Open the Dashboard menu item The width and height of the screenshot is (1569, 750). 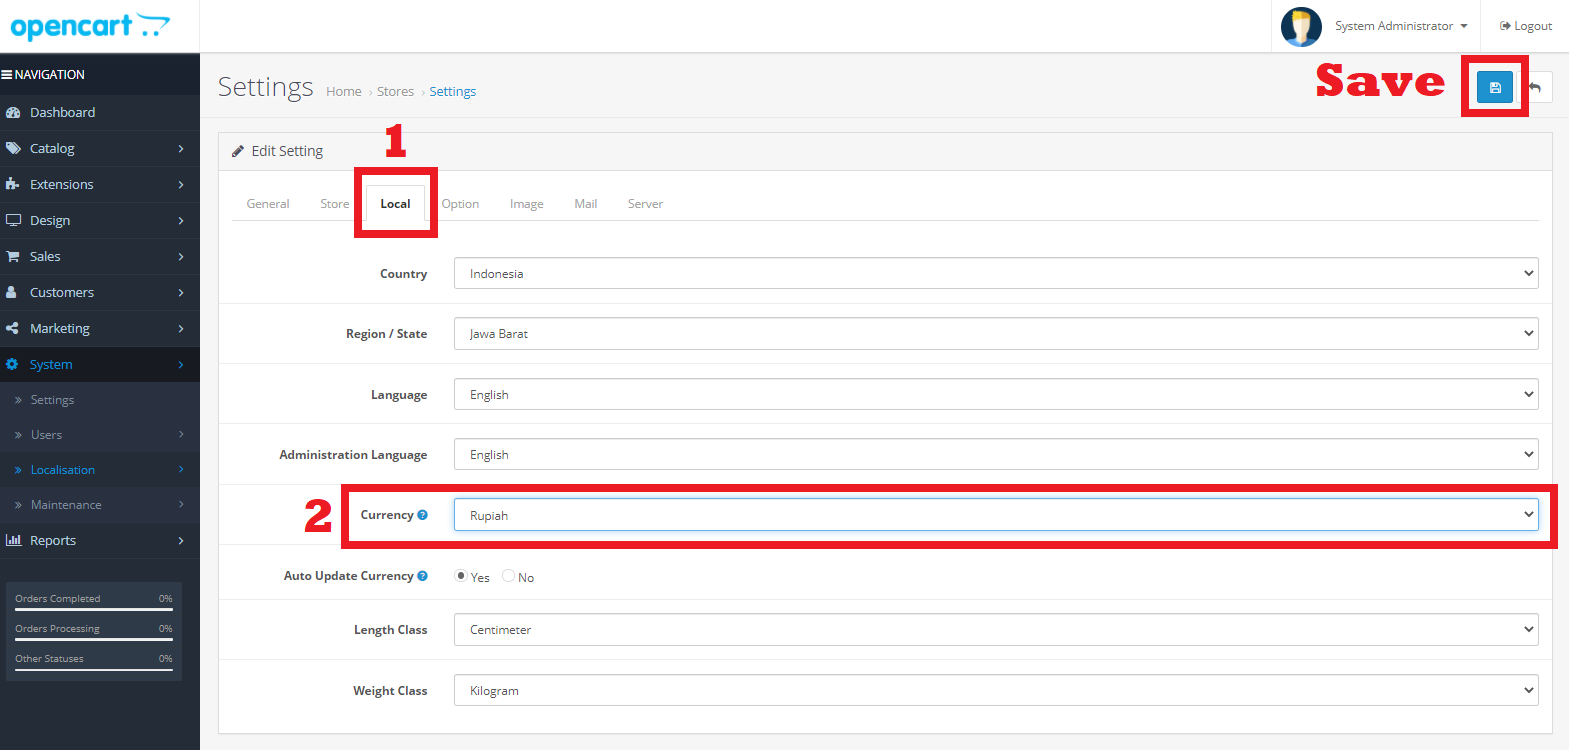coord(62,113)
